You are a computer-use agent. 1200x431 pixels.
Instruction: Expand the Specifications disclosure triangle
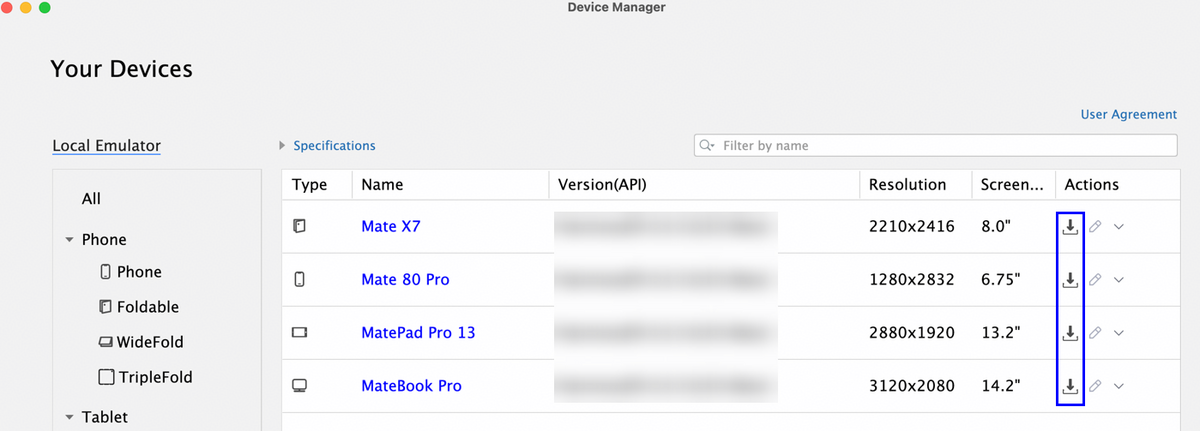click(283, 146)
